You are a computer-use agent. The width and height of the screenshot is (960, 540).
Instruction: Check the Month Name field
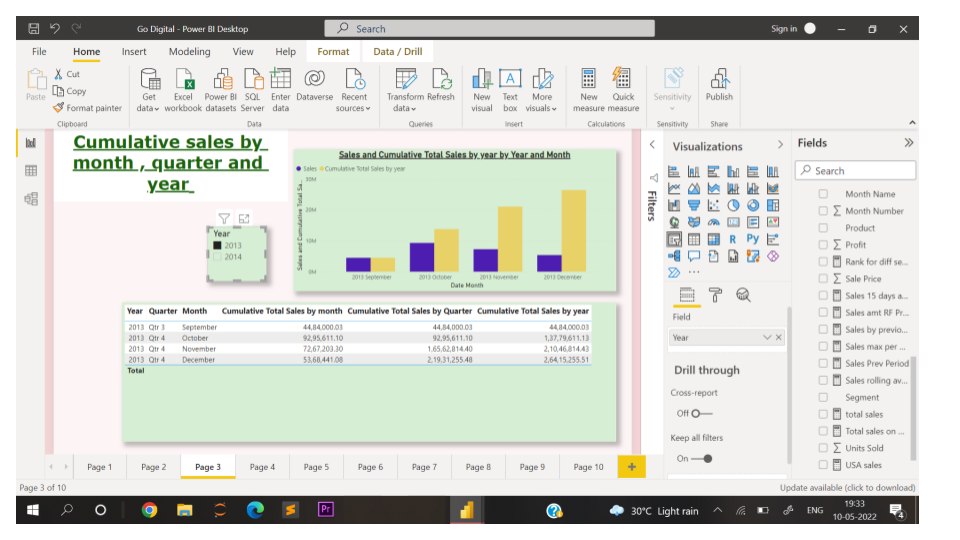[x=823, y=193]
